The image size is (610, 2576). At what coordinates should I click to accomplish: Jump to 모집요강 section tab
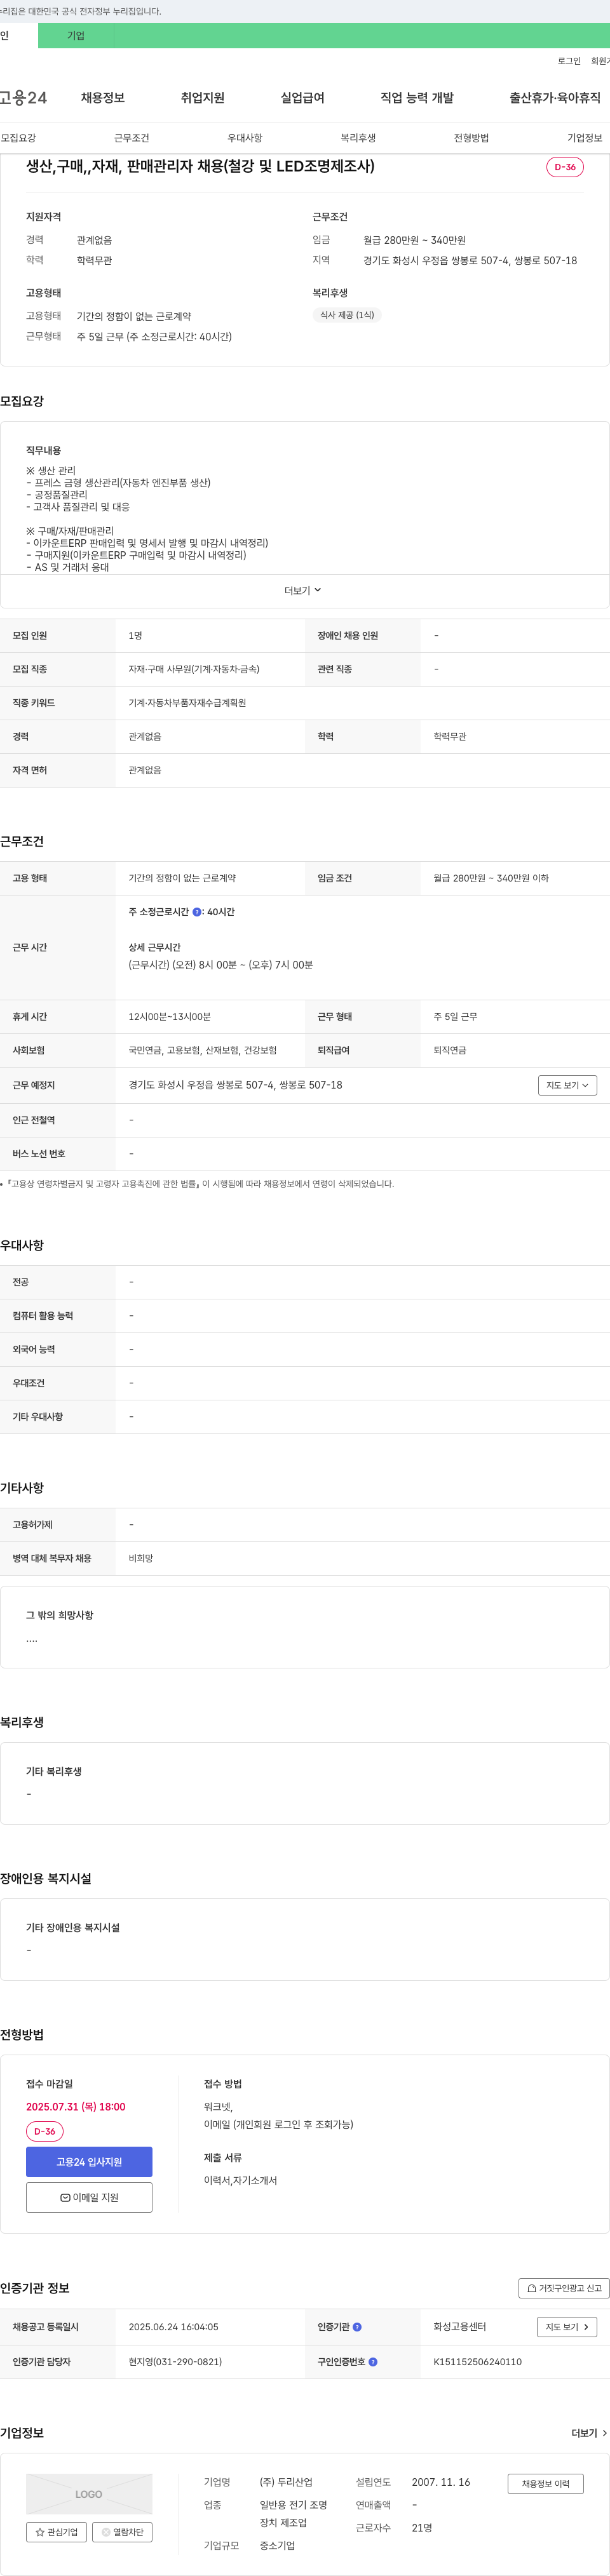click(x=18, y=138)
